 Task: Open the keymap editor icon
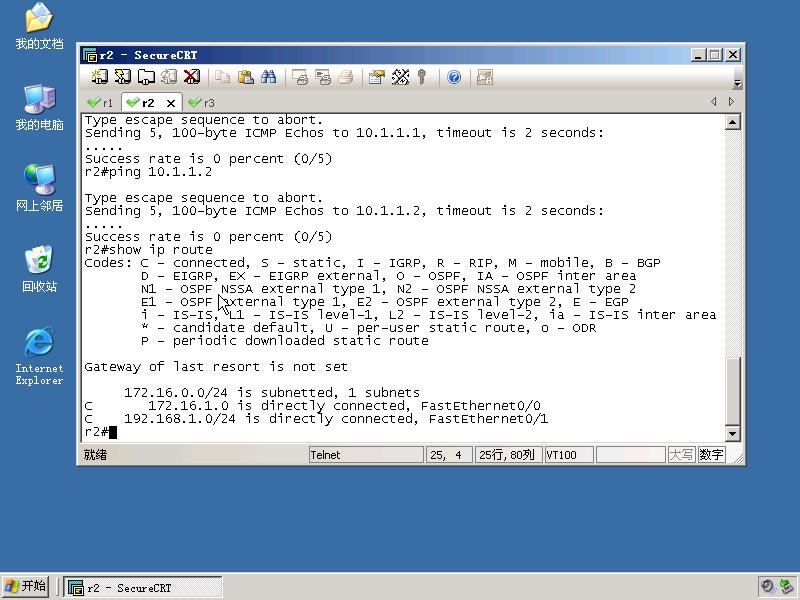(401, 77)
